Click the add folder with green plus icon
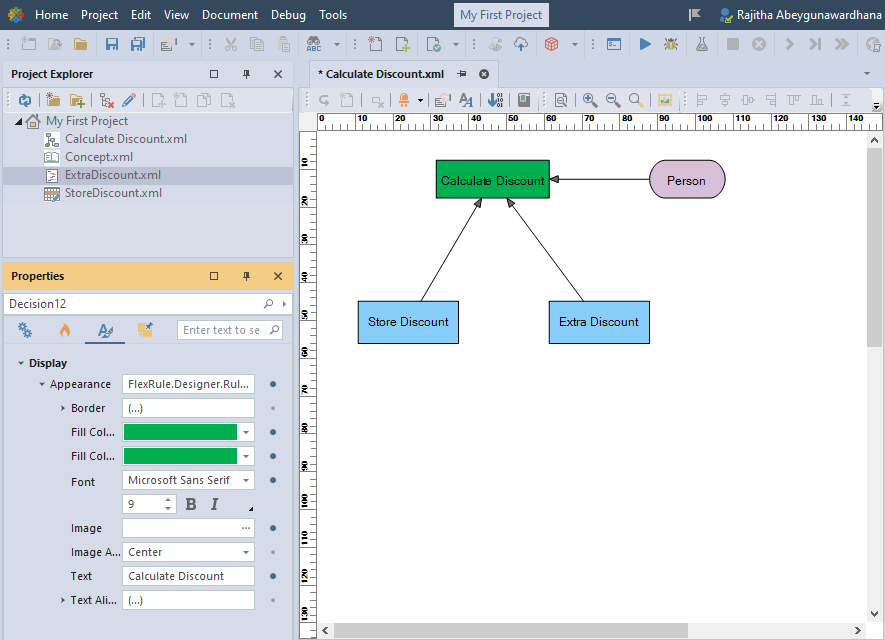Screen dimensions: 885x640 pos(77,100)
